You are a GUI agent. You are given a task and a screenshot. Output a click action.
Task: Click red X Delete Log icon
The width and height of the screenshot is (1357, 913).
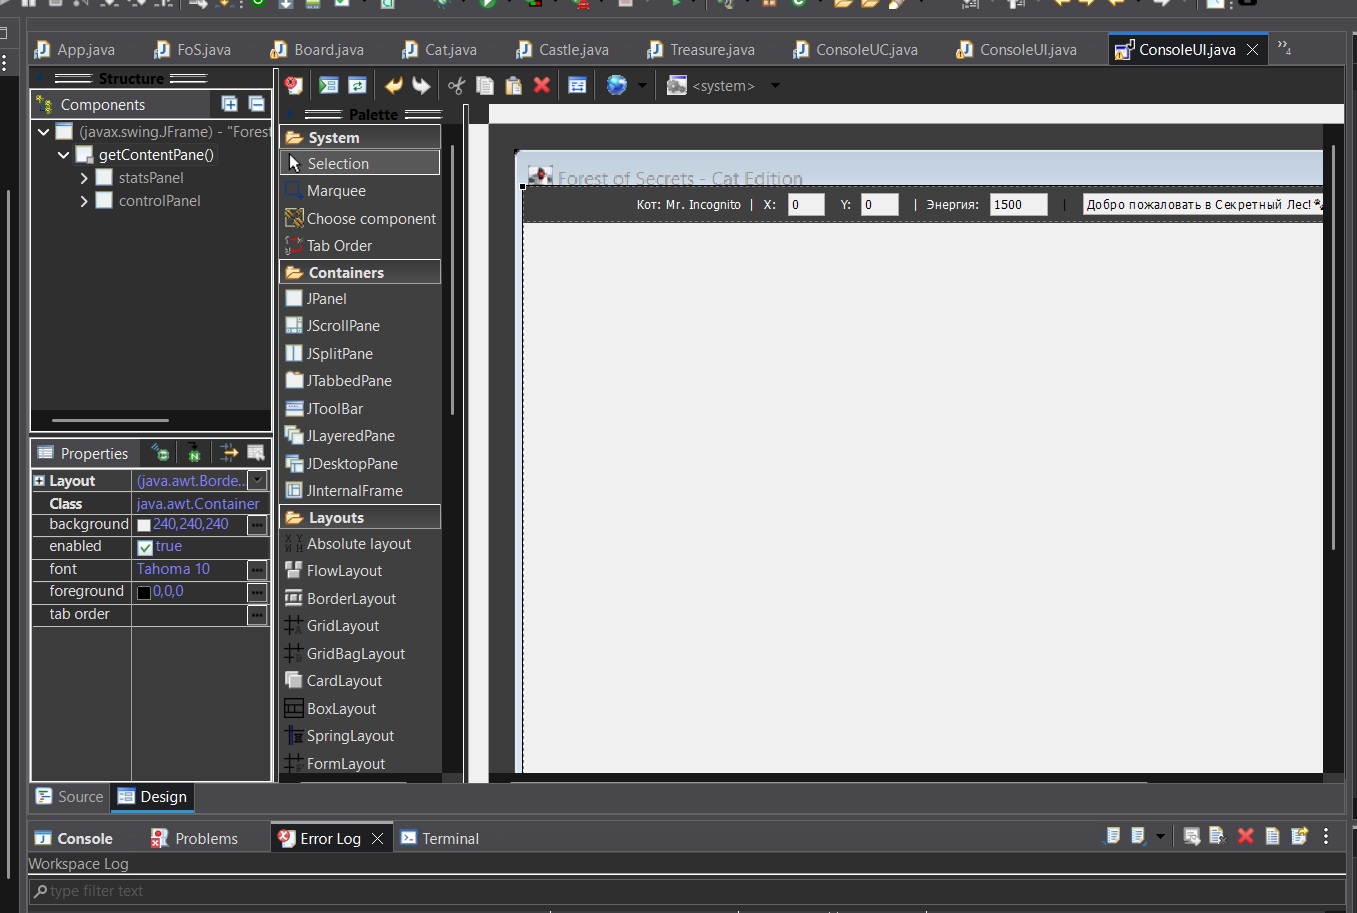1246,836
